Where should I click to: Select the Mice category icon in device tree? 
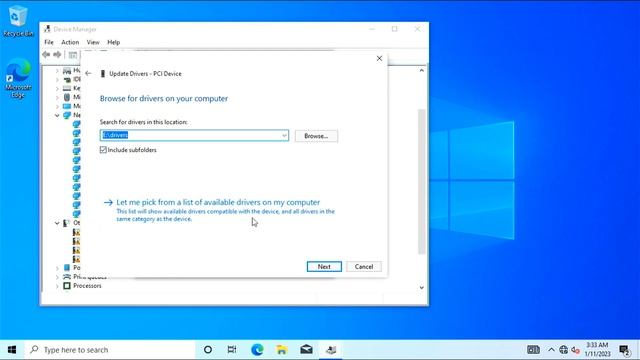(67, 97)
